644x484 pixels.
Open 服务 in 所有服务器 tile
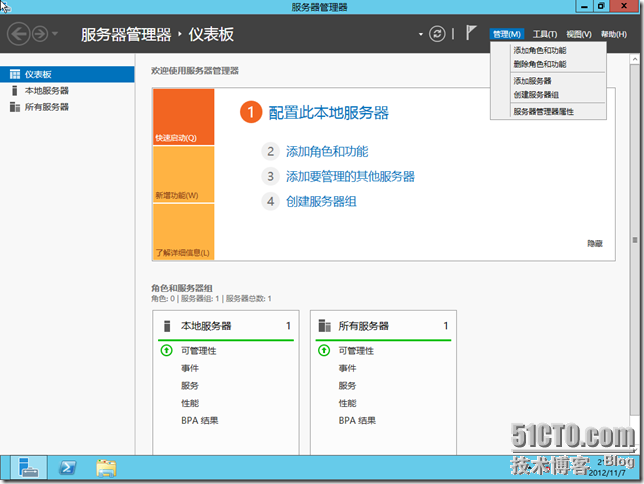click(347, 386)
